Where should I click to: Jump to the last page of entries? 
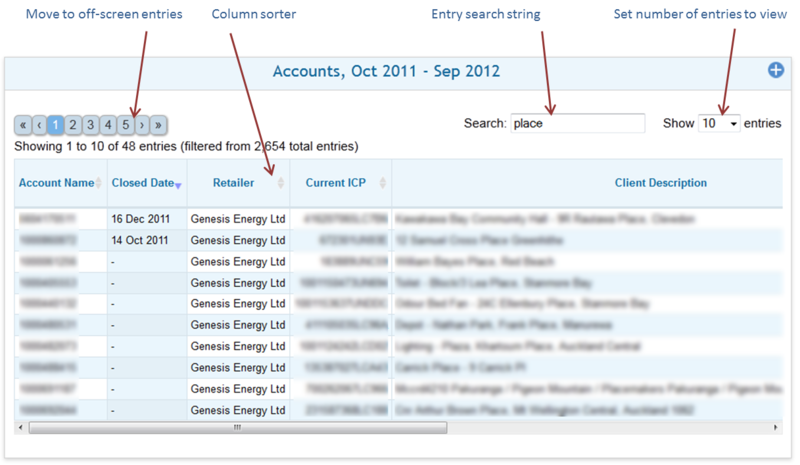click(159, 125)
